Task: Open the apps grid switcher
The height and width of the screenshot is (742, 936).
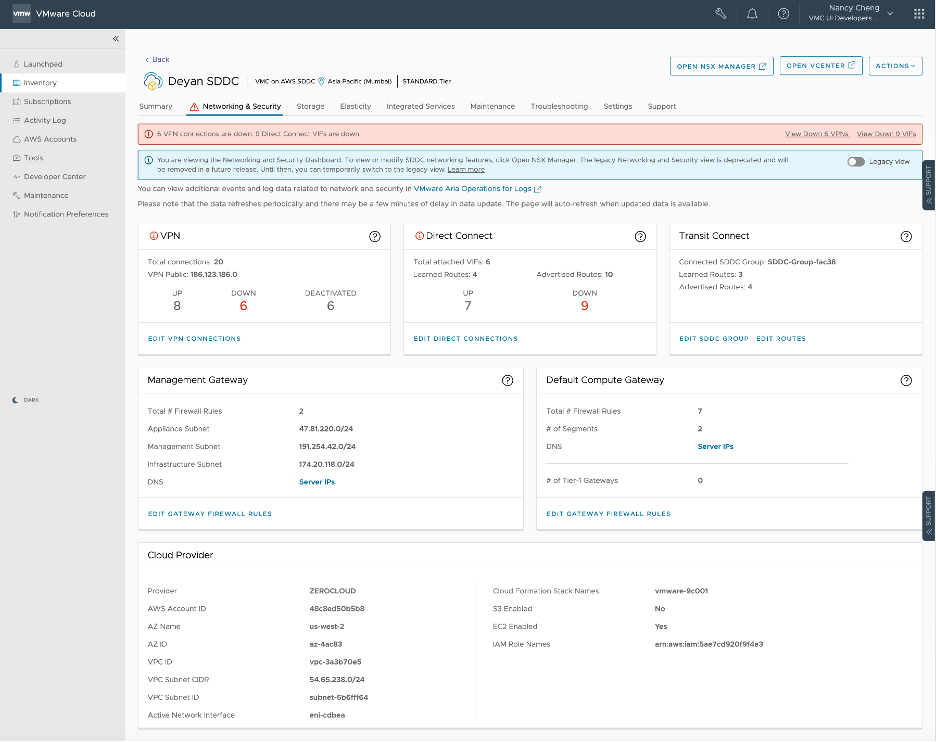Action: point(919,13)
